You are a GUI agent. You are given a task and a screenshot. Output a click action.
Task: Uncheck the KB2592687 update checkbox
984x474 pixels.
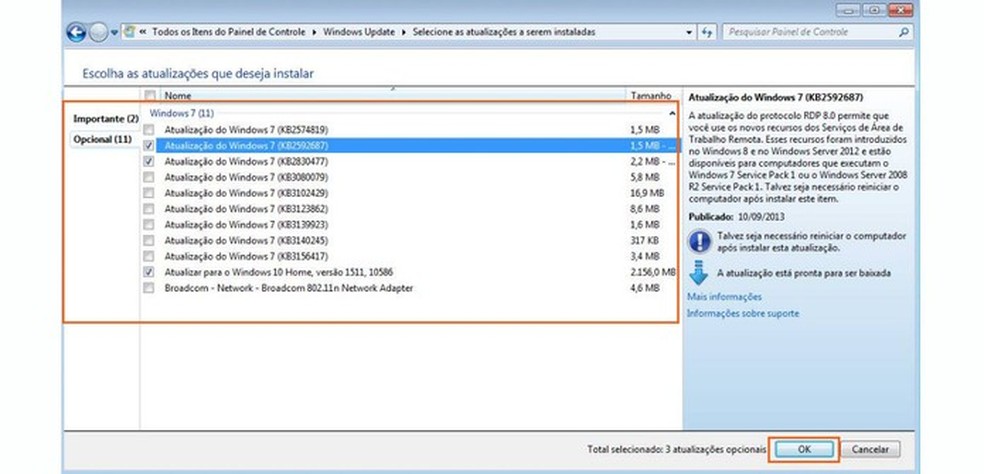149,146
